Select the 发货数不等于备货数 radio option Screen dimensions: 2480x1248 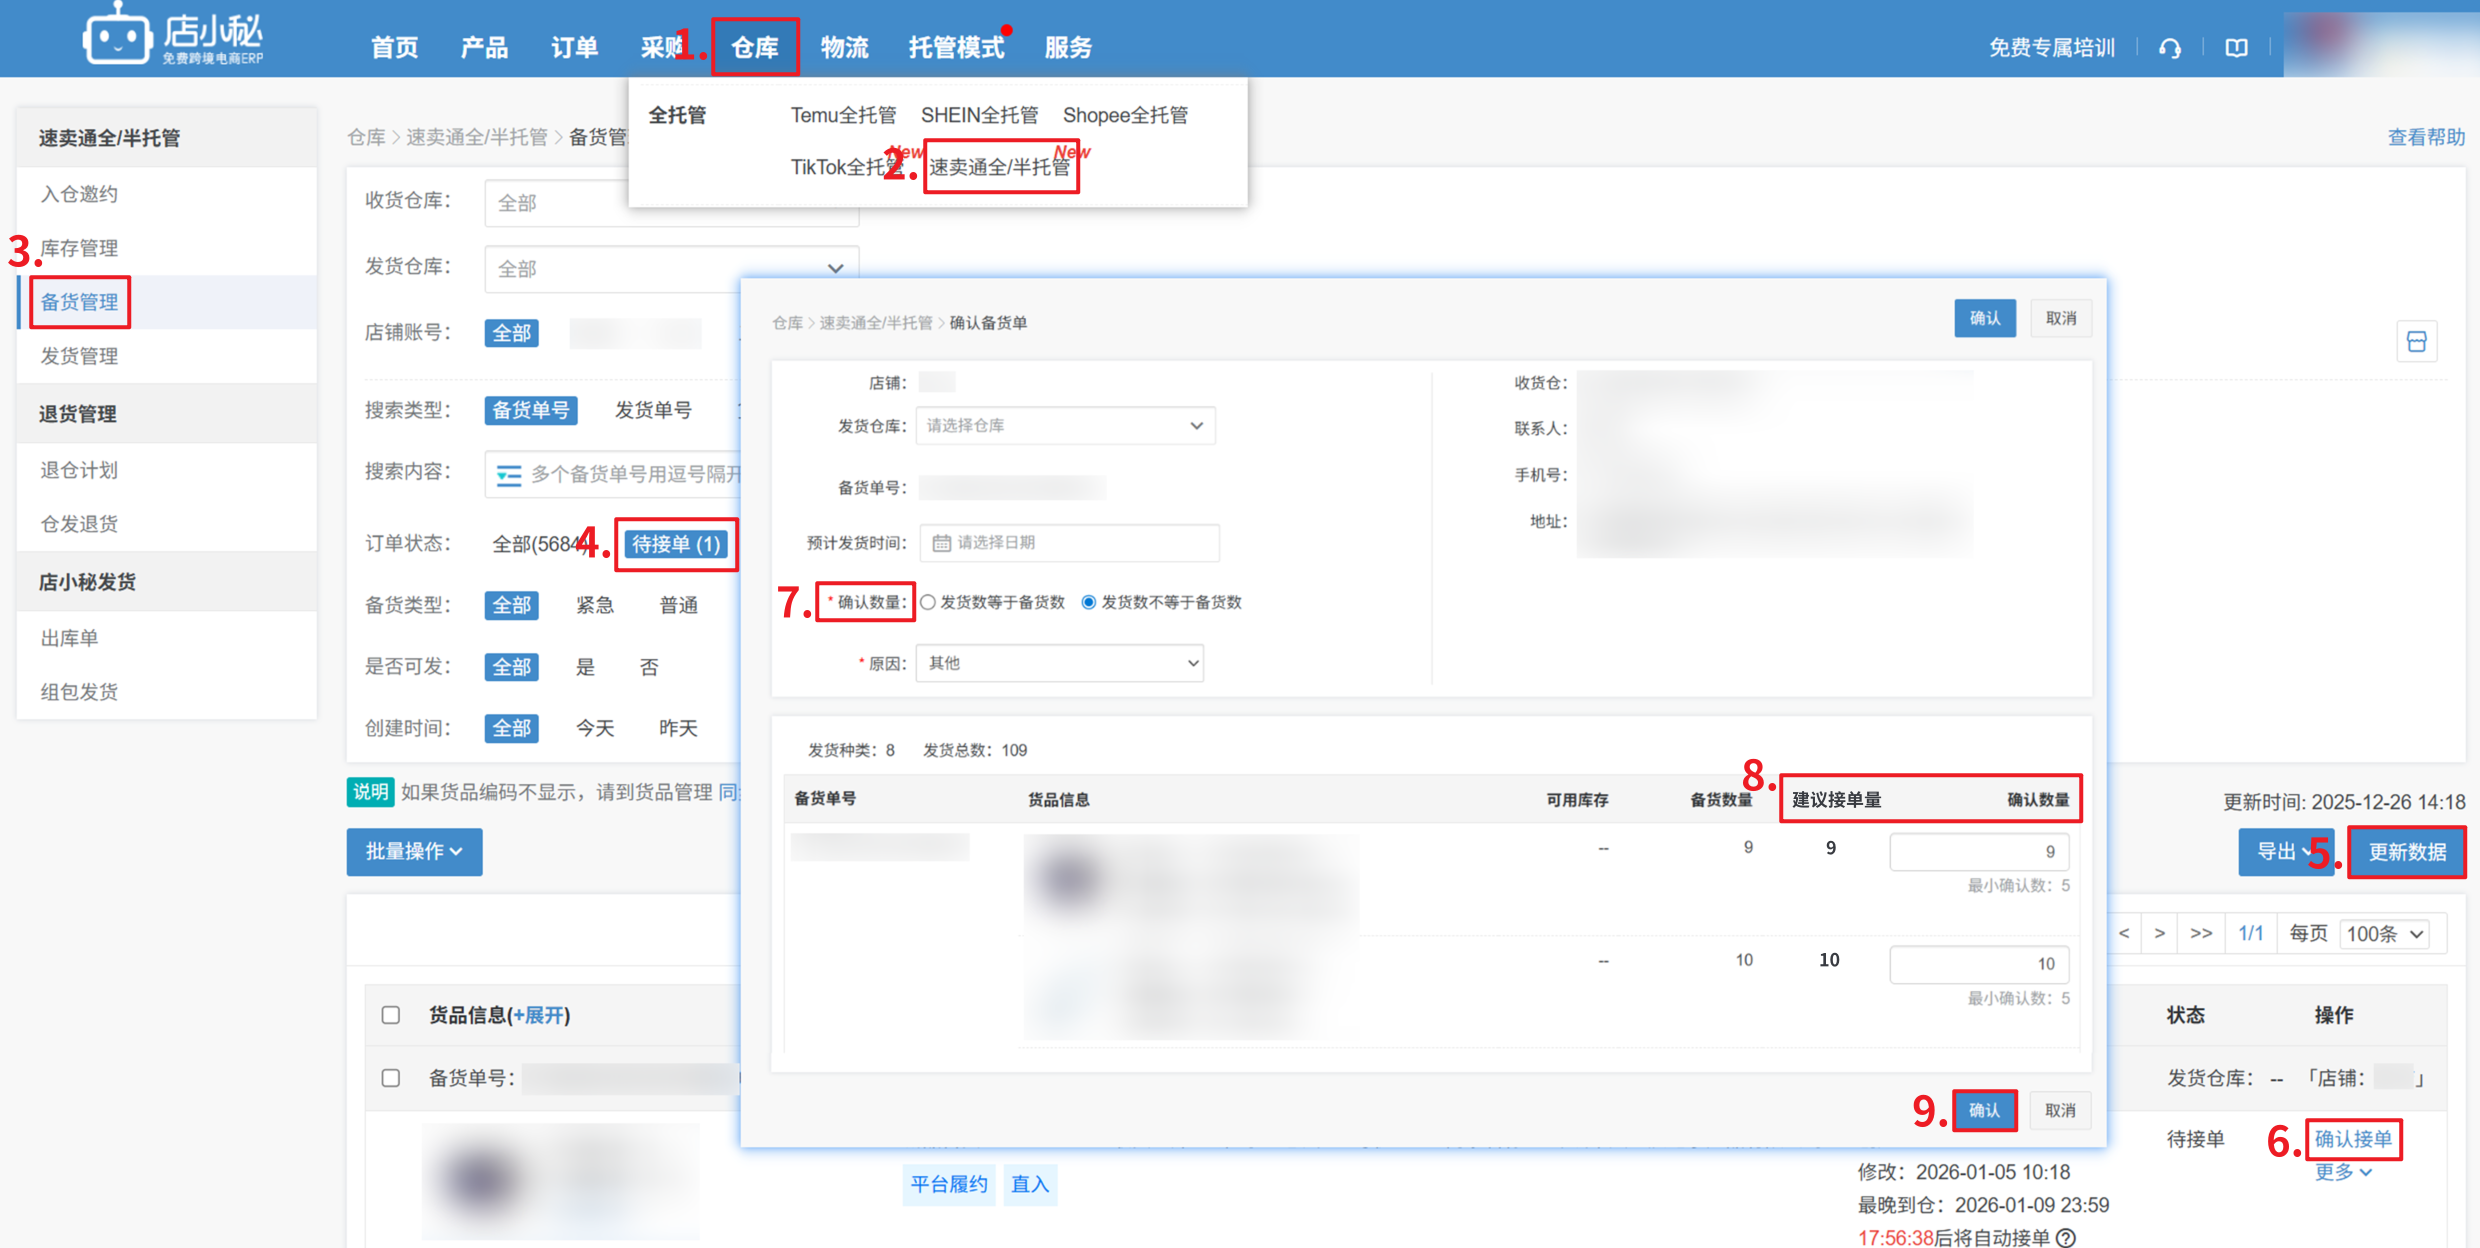tap(1089, 602)
